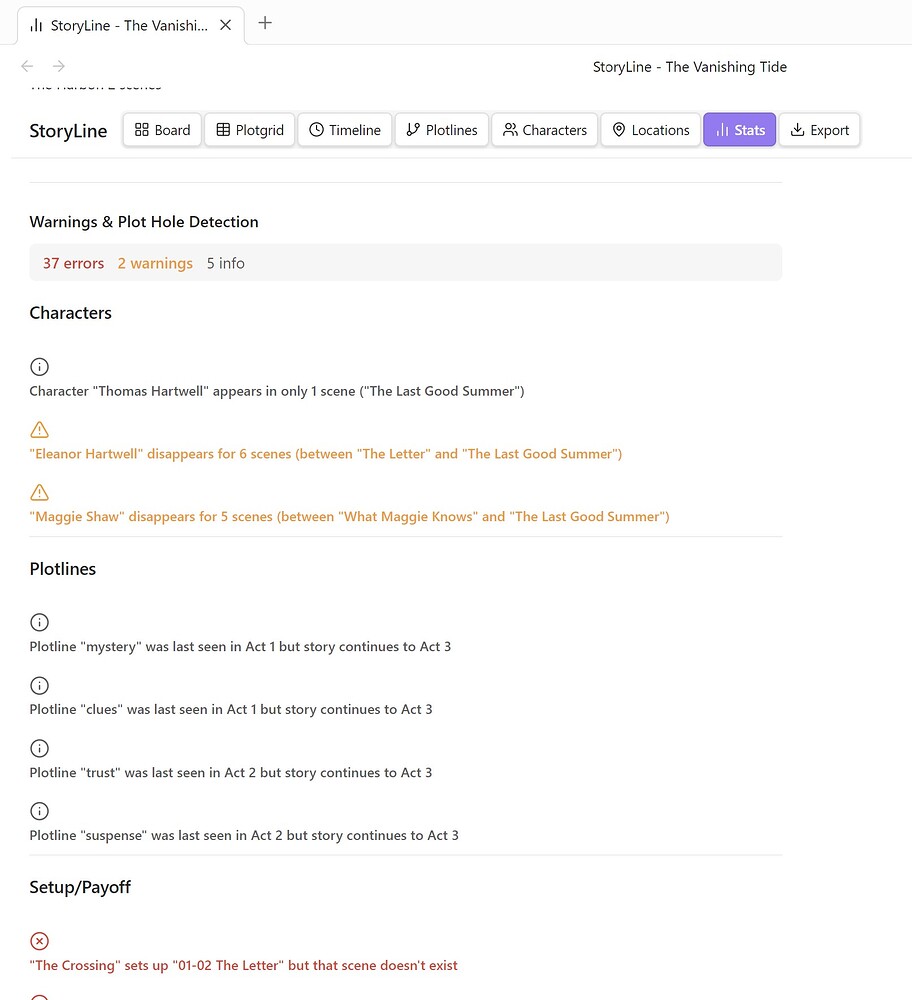Open a new tab with plus icon
Viewport: 912px width, 1000px height.
pyautogui.click(x=265, y=23)
